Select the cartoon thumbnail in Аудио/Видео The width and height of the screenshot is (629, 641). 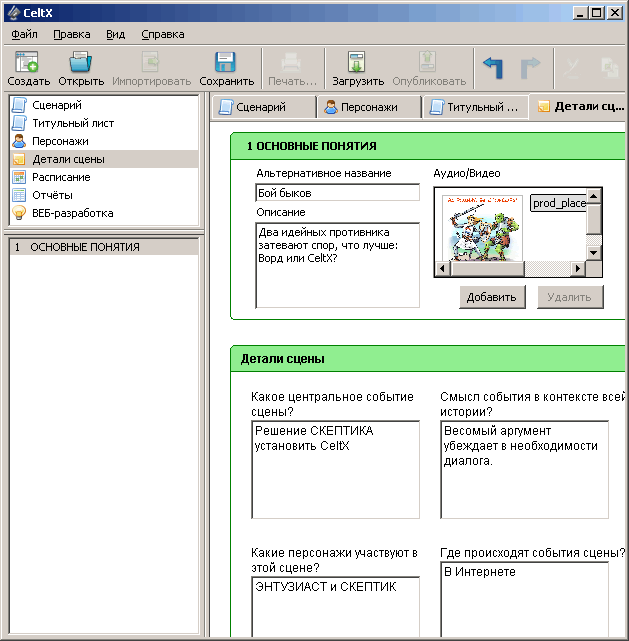482,228
